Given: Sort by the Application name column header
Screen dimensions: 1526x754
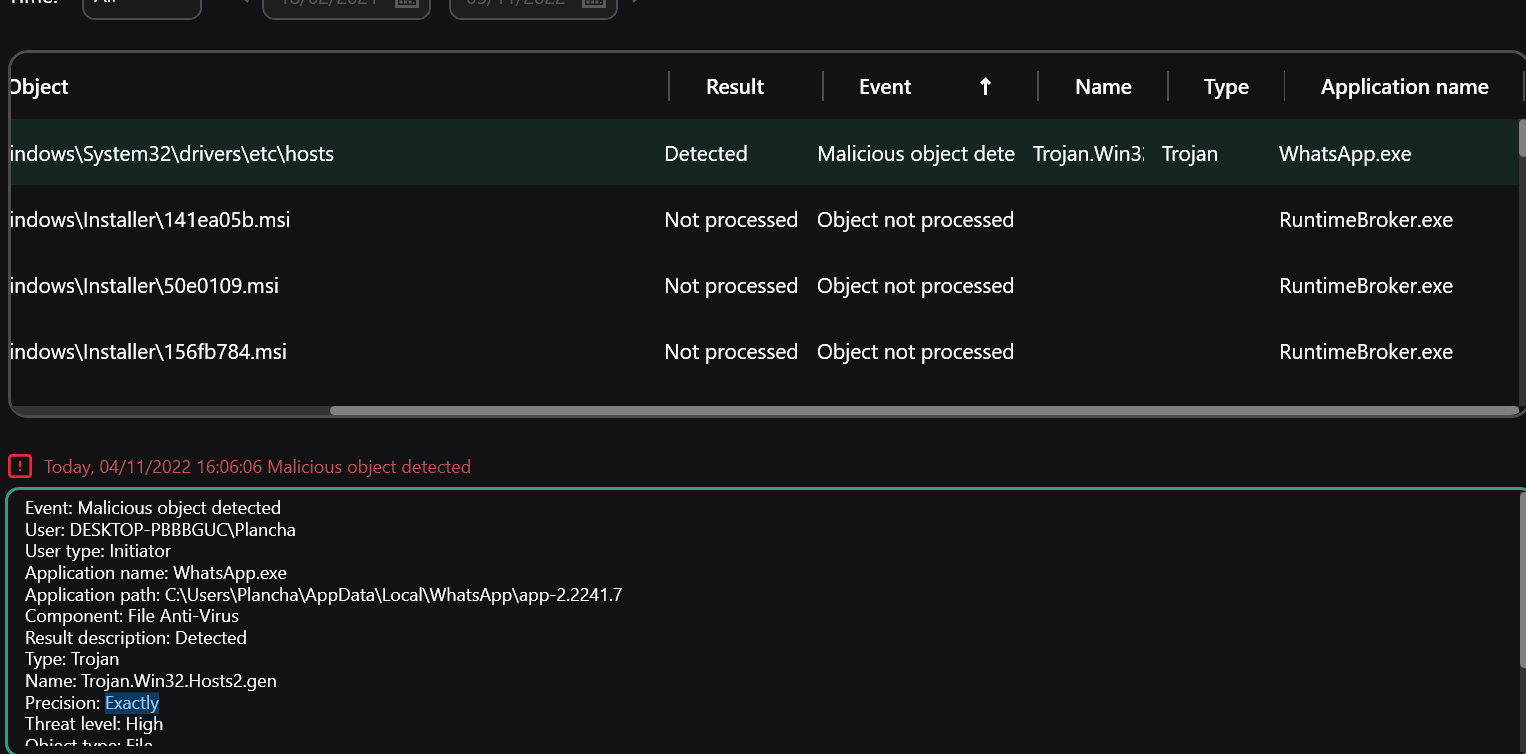Looking at the screenshot, I should click(1404, 87).
